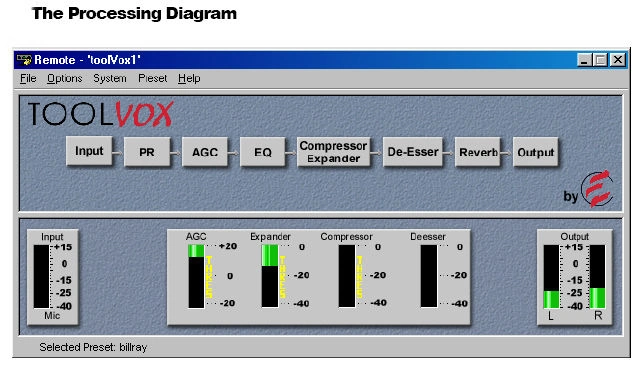Open the Compressor Expander block

coord(333,152)
